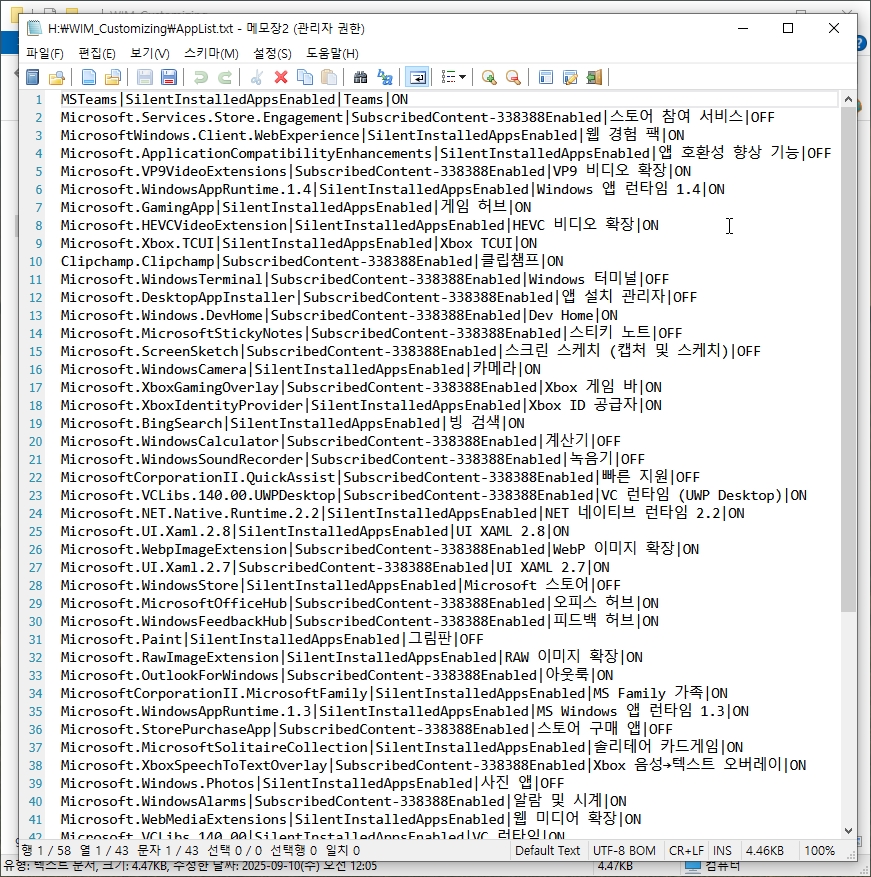871x877 pixels.
Task: Click the browse folder with magnifier icon
Action: tap(57, 77)
